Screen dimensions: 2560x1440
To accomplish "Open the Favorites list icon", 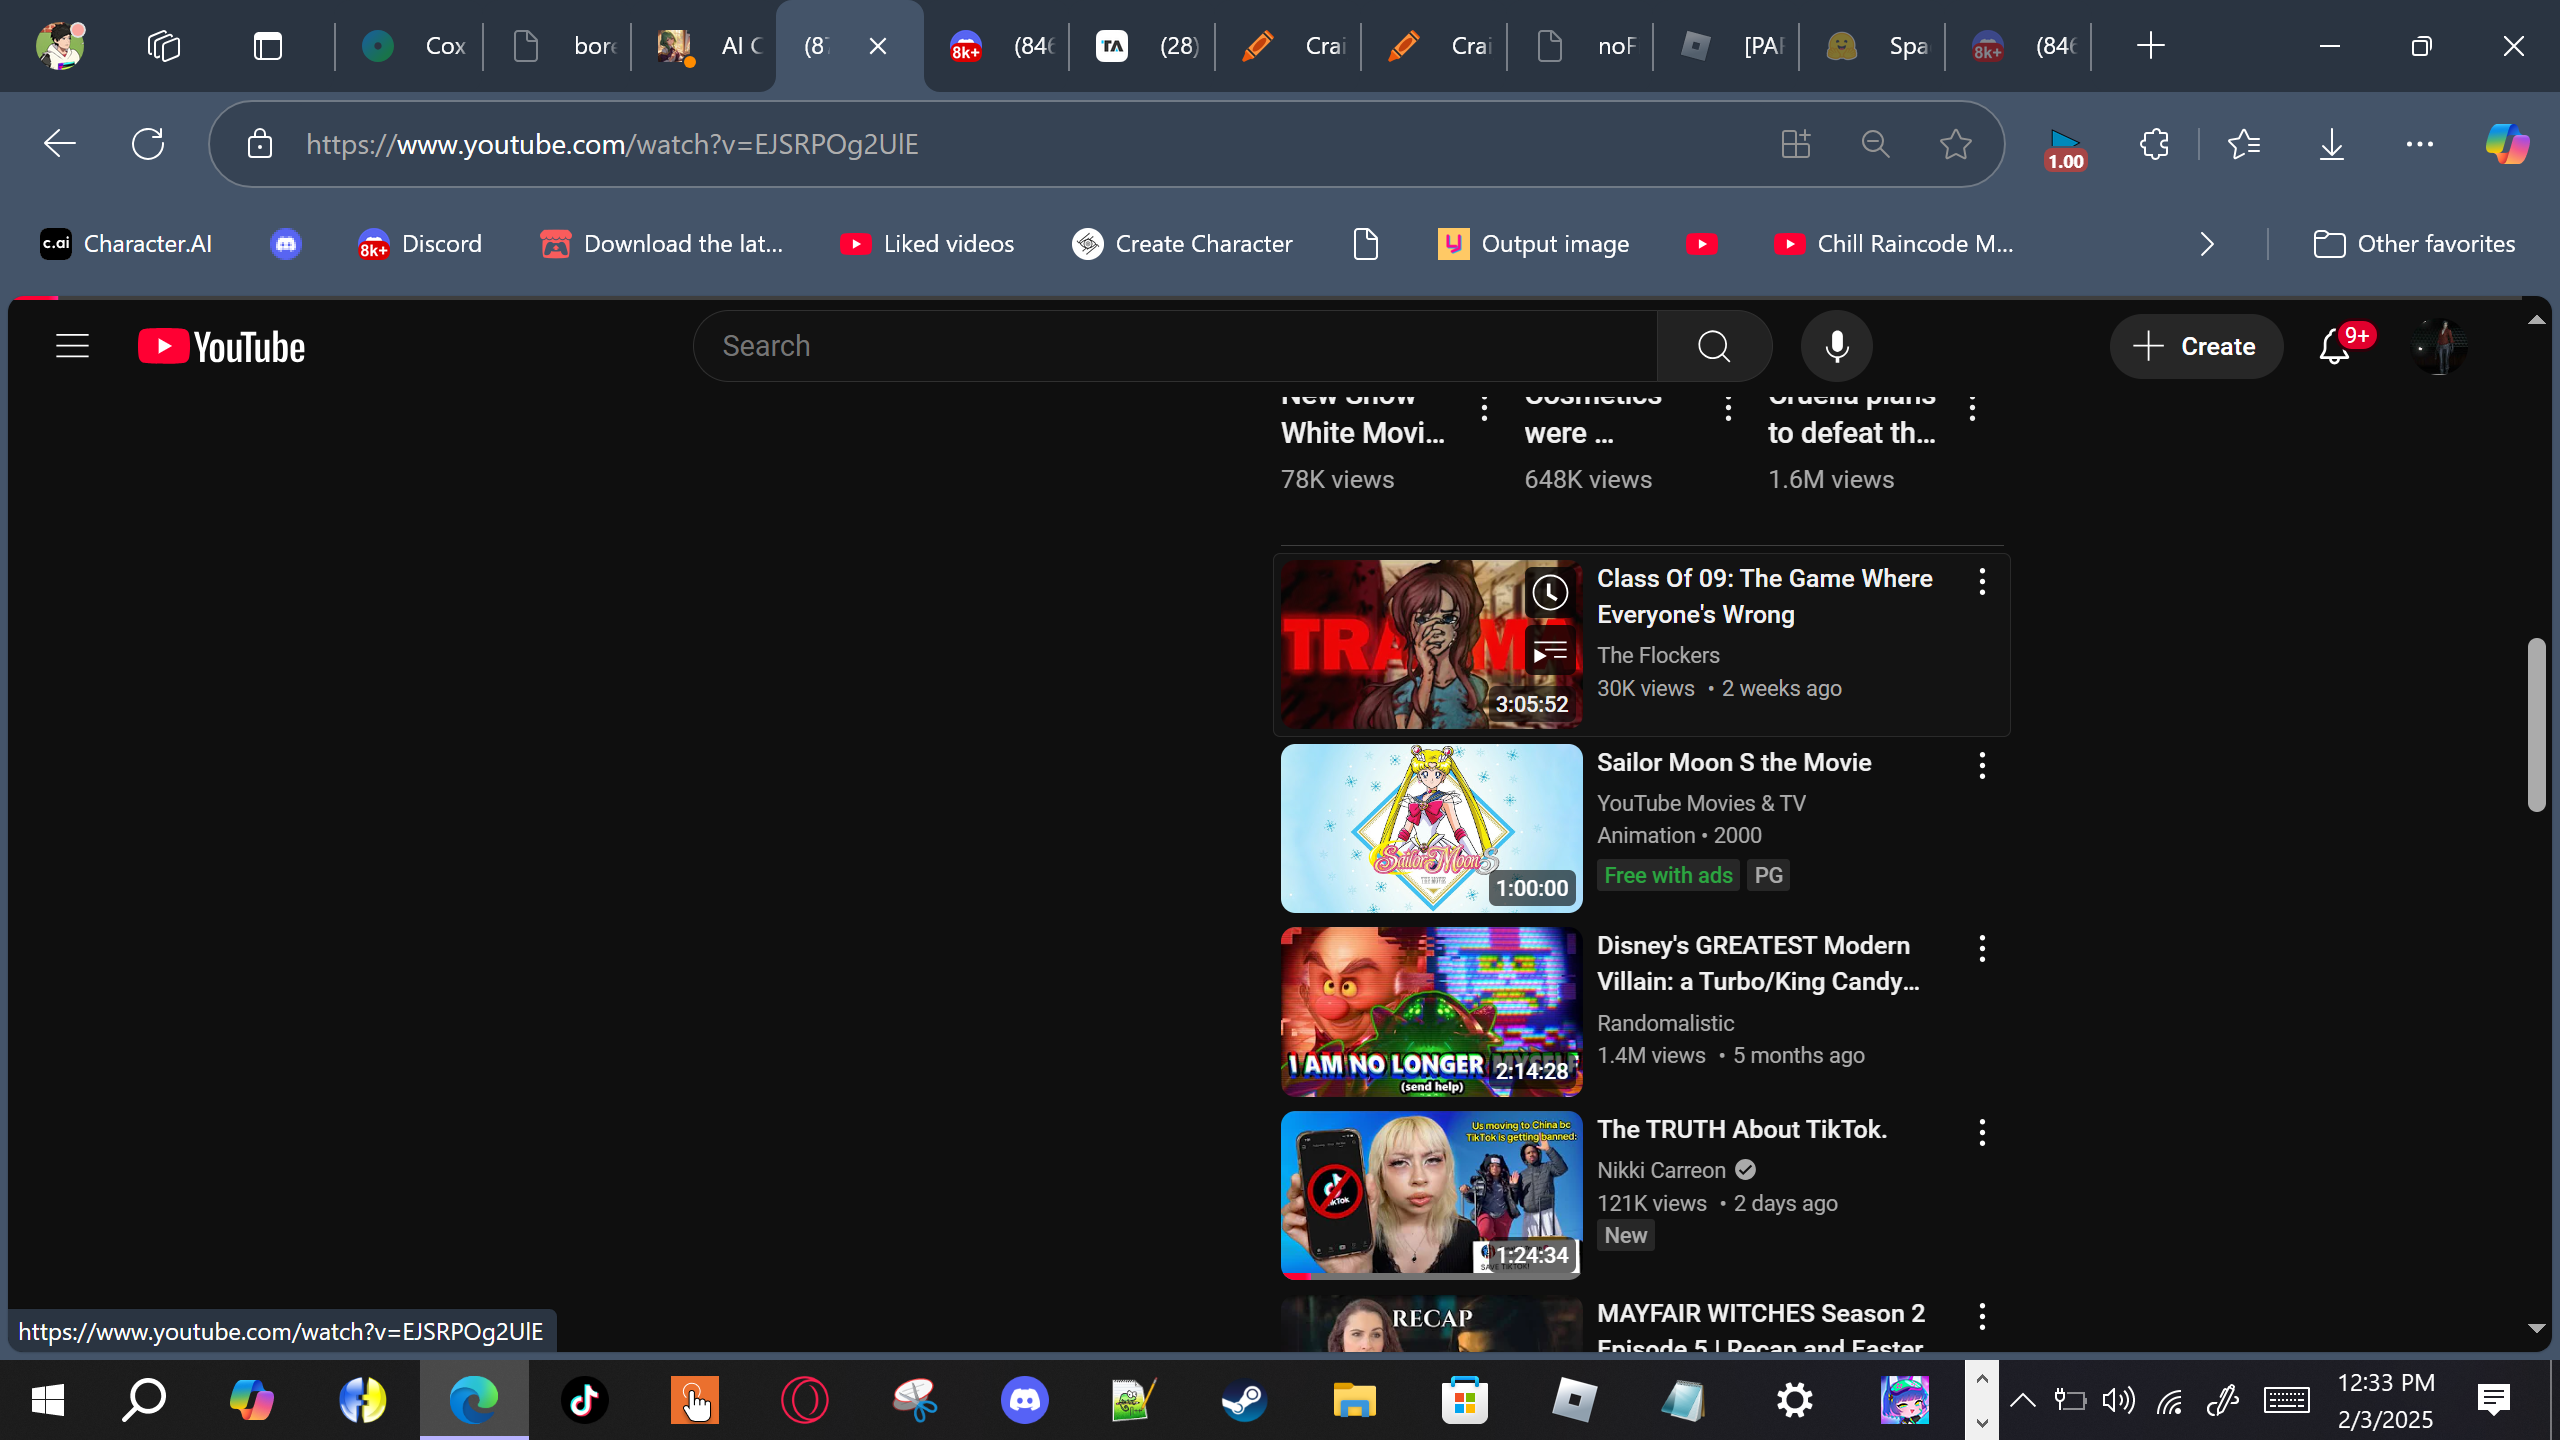I will [x=2244, y=144].
